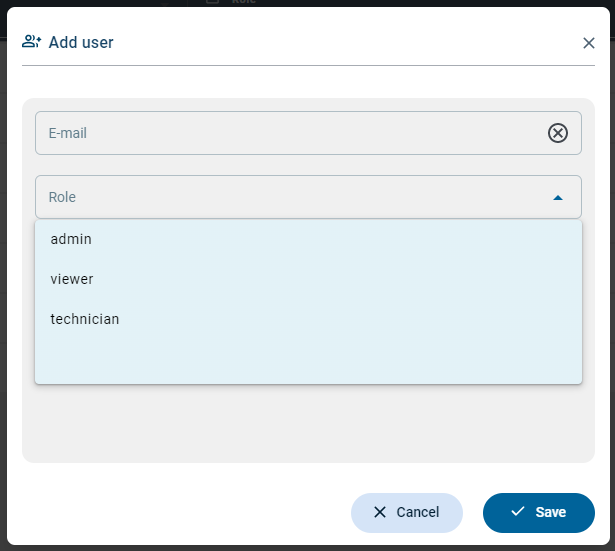Collapse the Role dropdown arrow
This screenshot has width=615, height=551.
pos(558,197)
